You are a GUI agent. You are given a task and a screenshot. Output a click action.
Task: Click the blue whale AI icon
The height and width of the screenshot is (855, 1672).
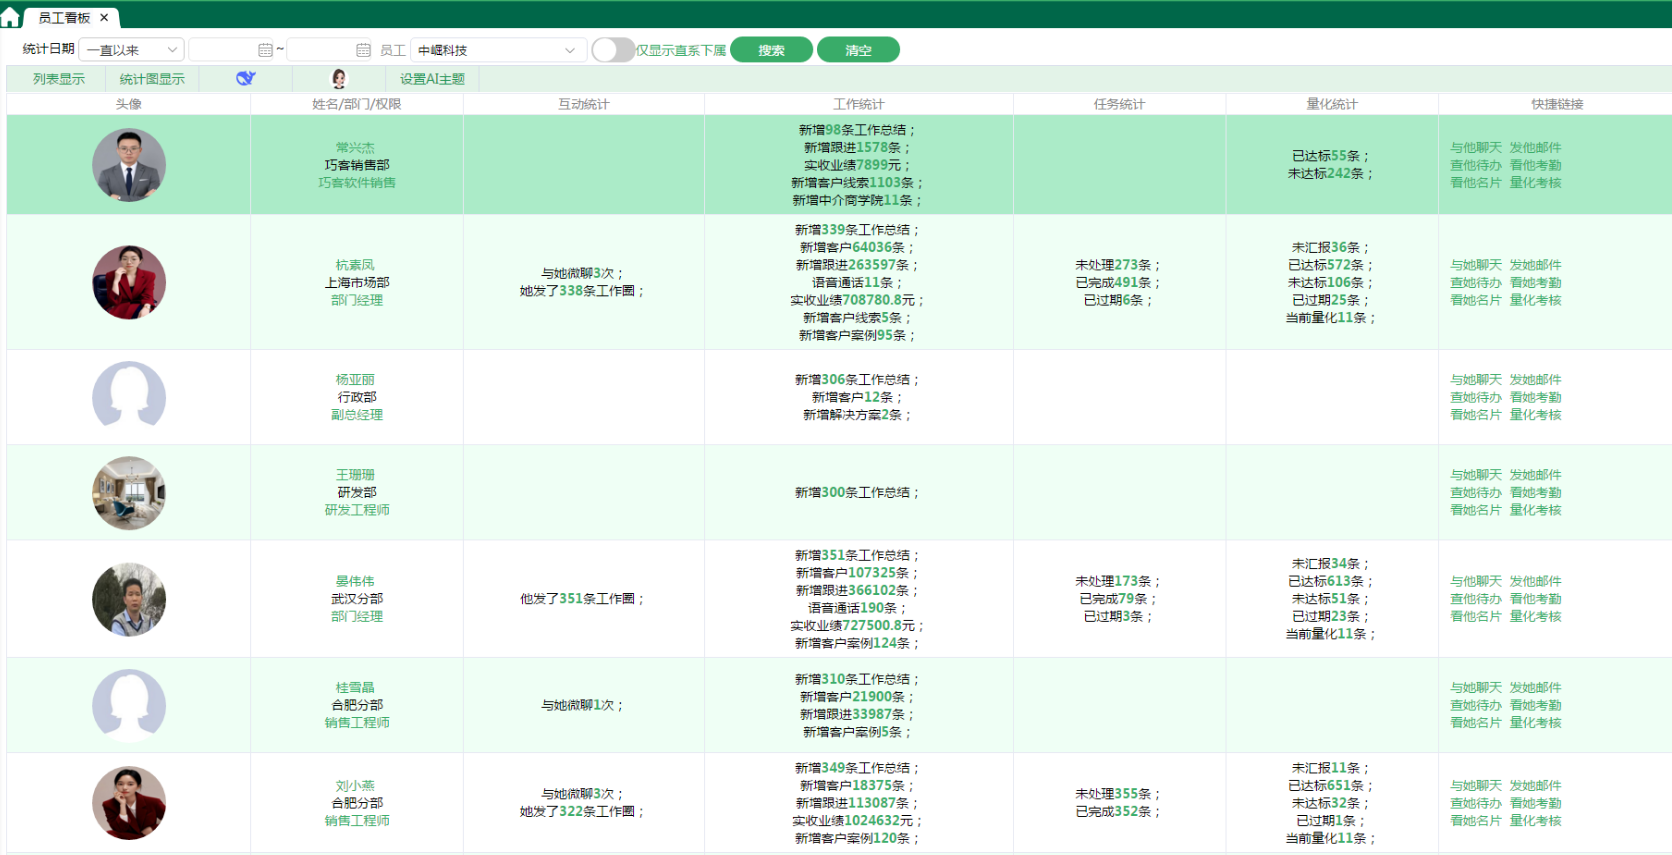point(245,79)
